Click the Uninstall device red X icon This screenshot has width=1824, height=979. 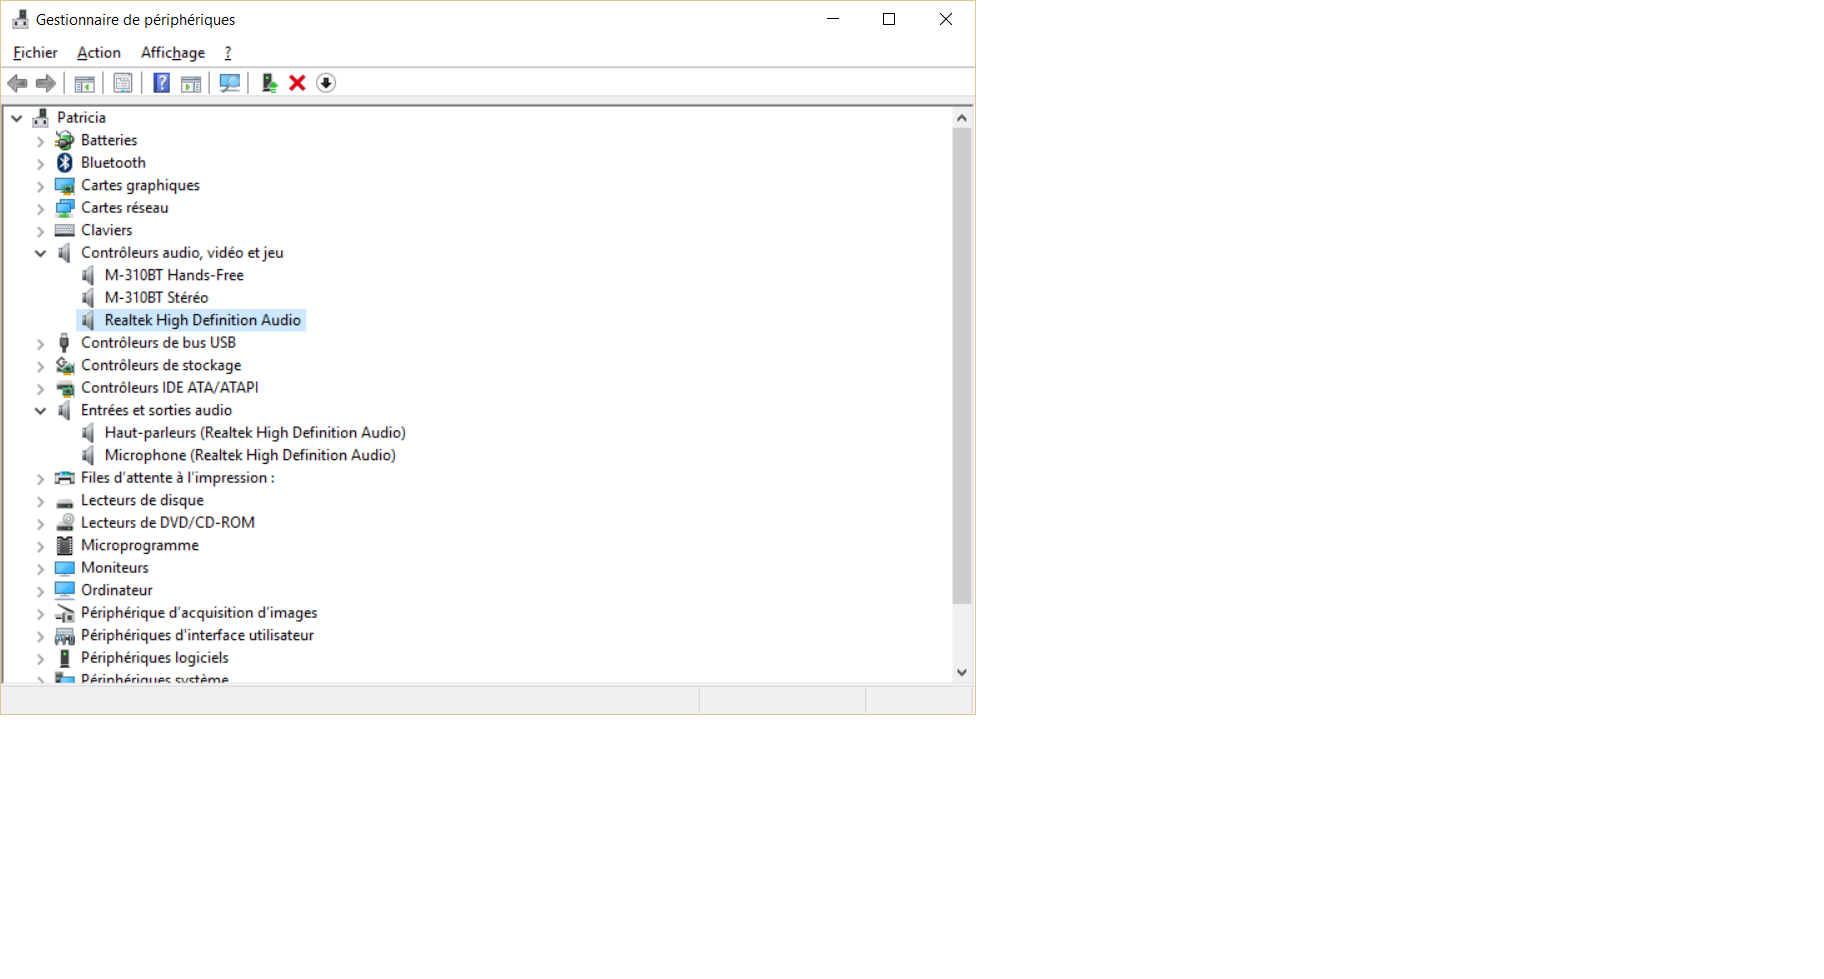(x=296, y=83)
